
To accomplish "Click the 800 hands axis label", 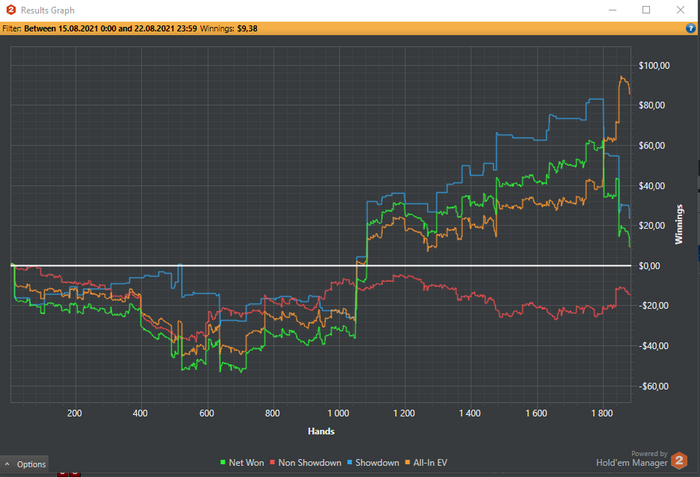I will [x=272, y=413].
